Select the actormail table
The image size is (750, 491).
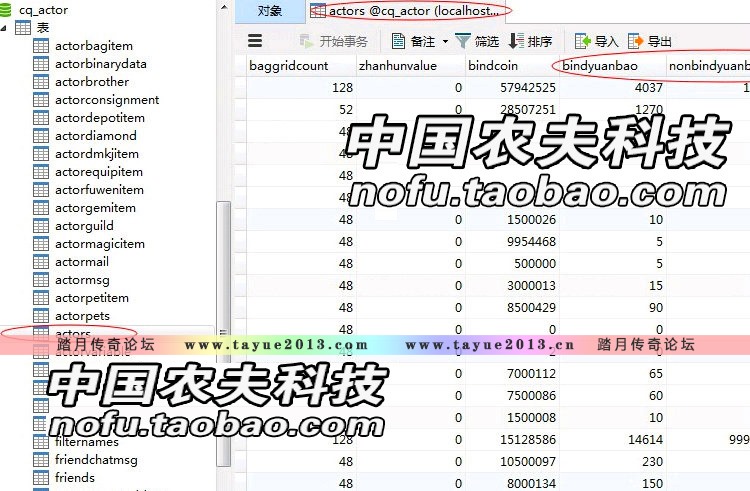82,262
